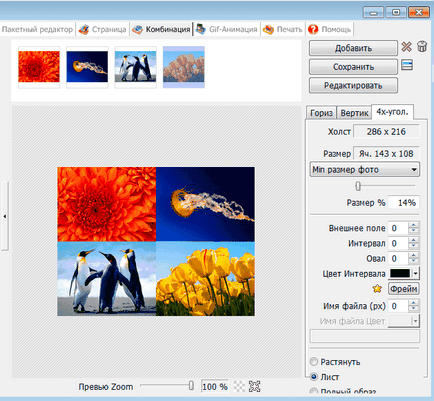Open the Помощь help icon tab
This screenshot has height=401, width=434.
[x=330, y=29]
